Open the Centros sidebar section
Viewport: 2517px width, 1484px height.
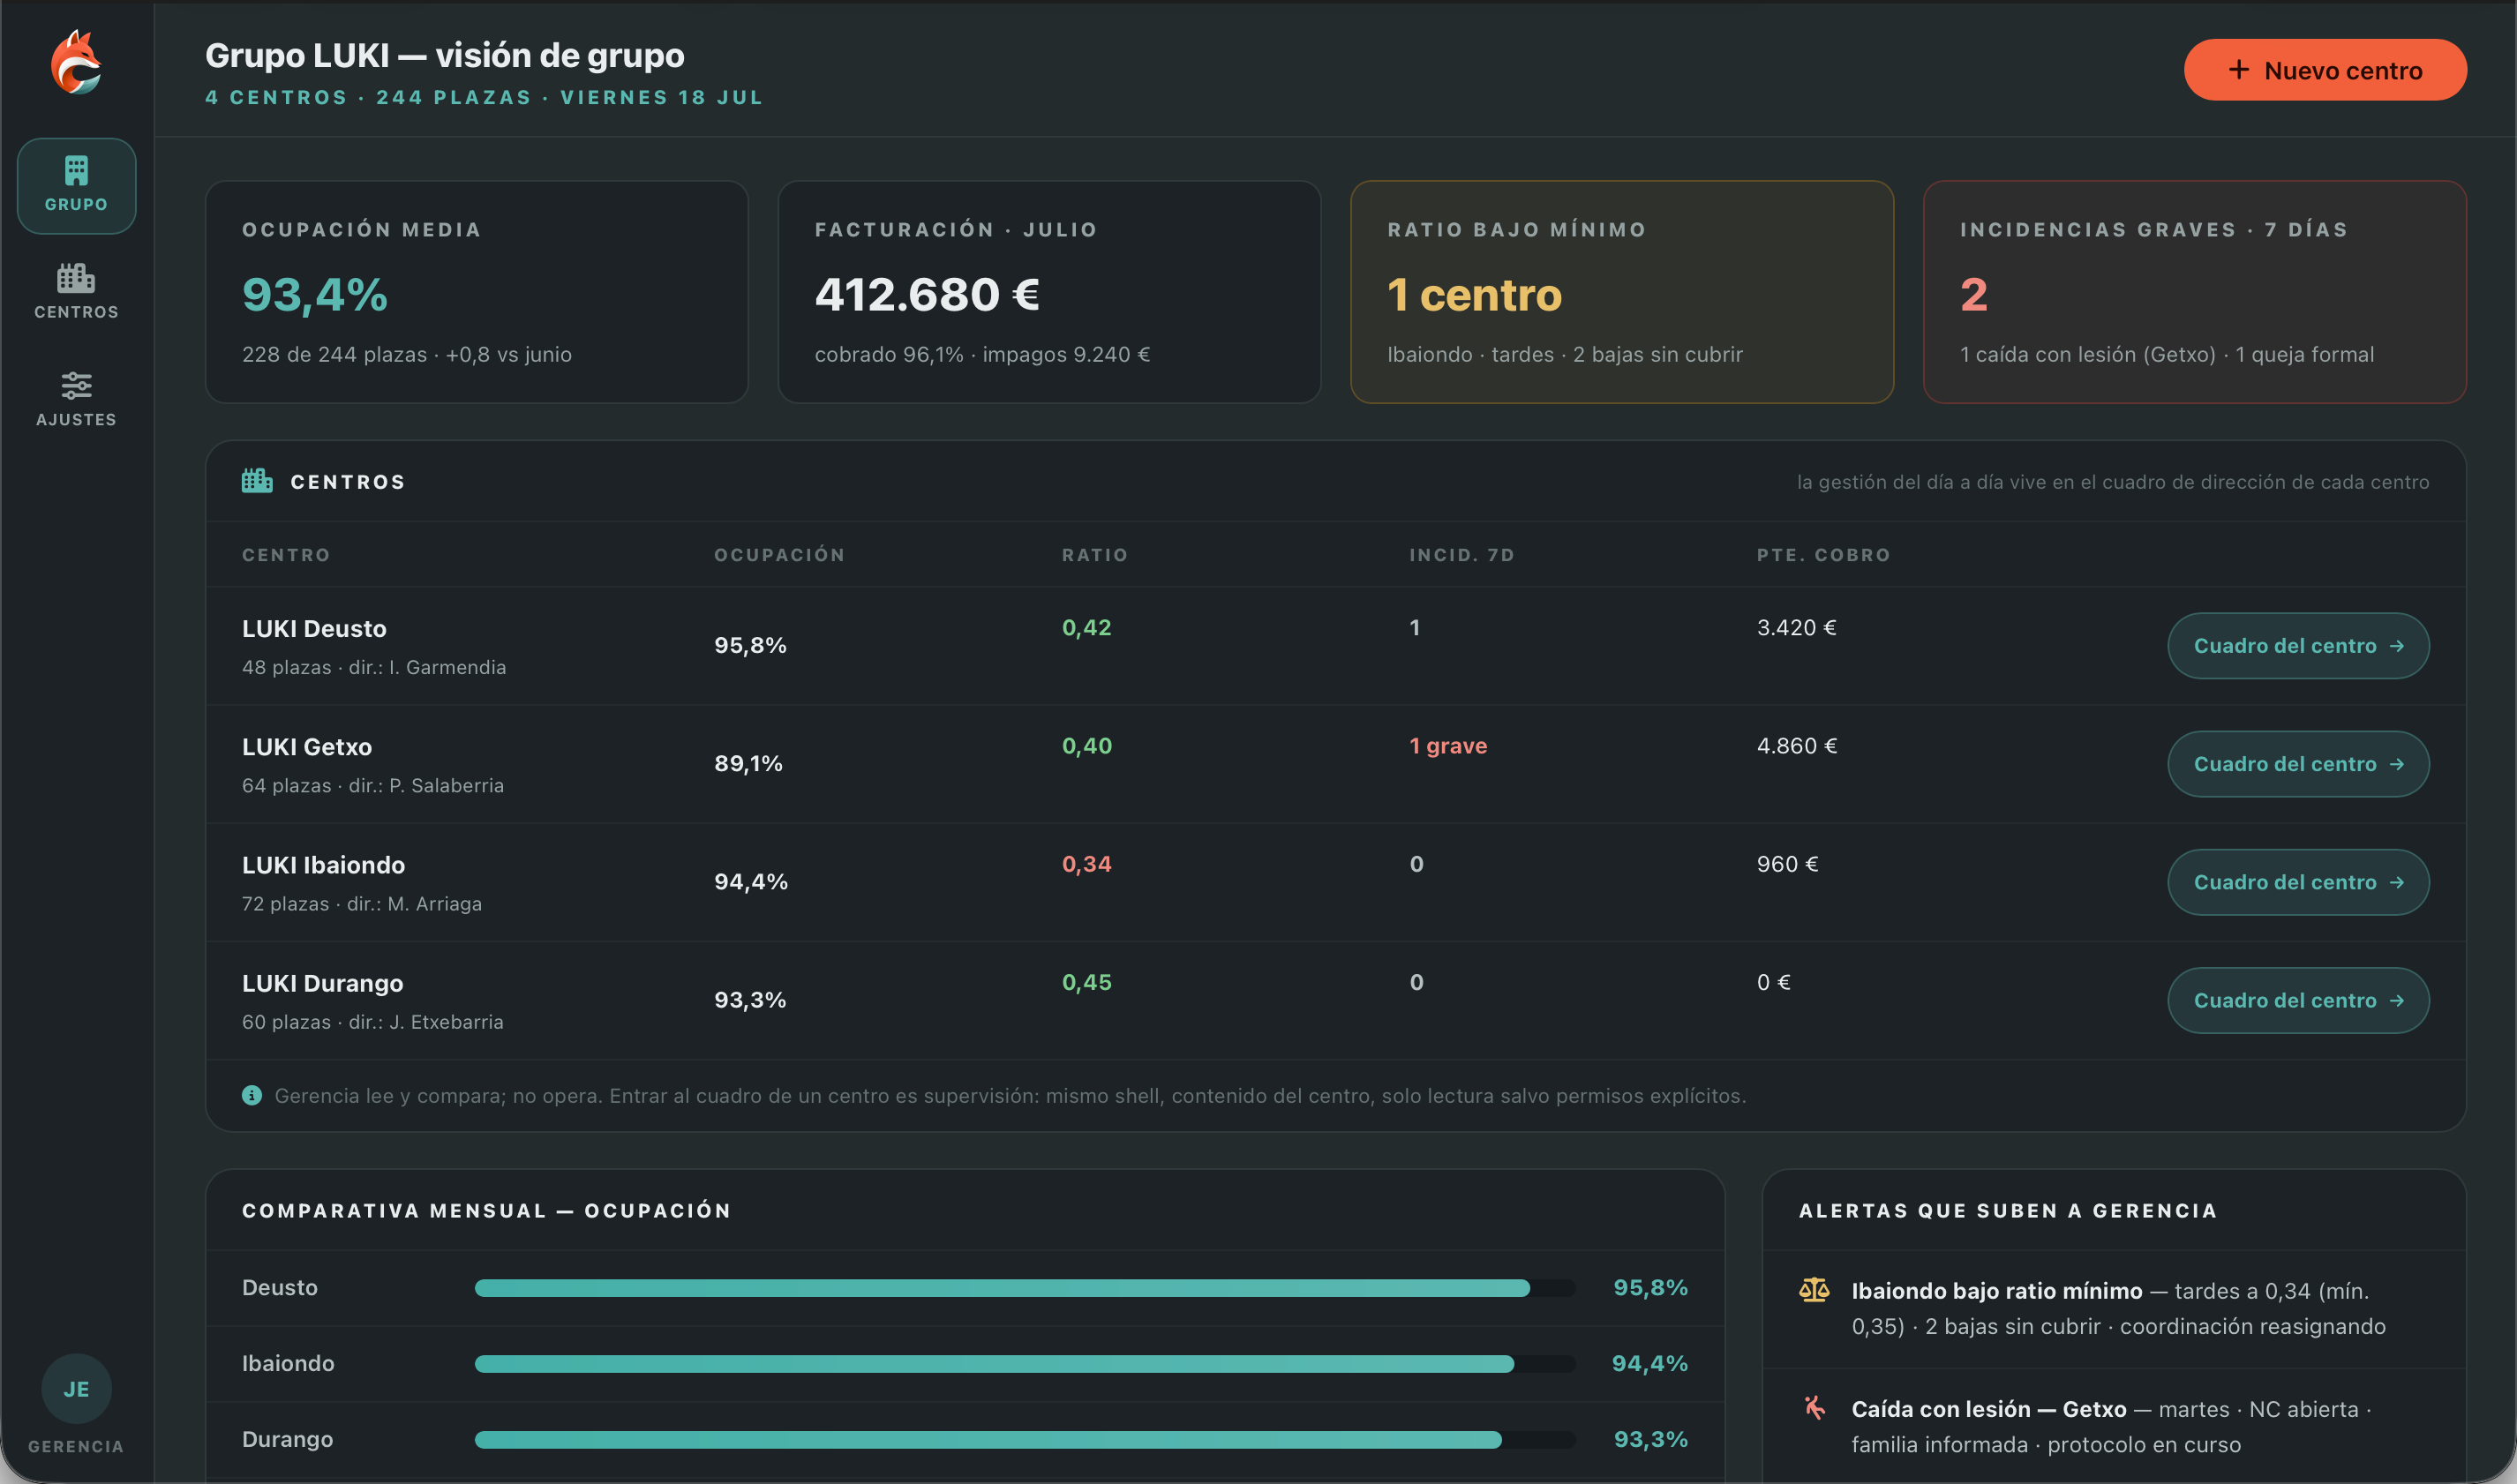[76, 291]
